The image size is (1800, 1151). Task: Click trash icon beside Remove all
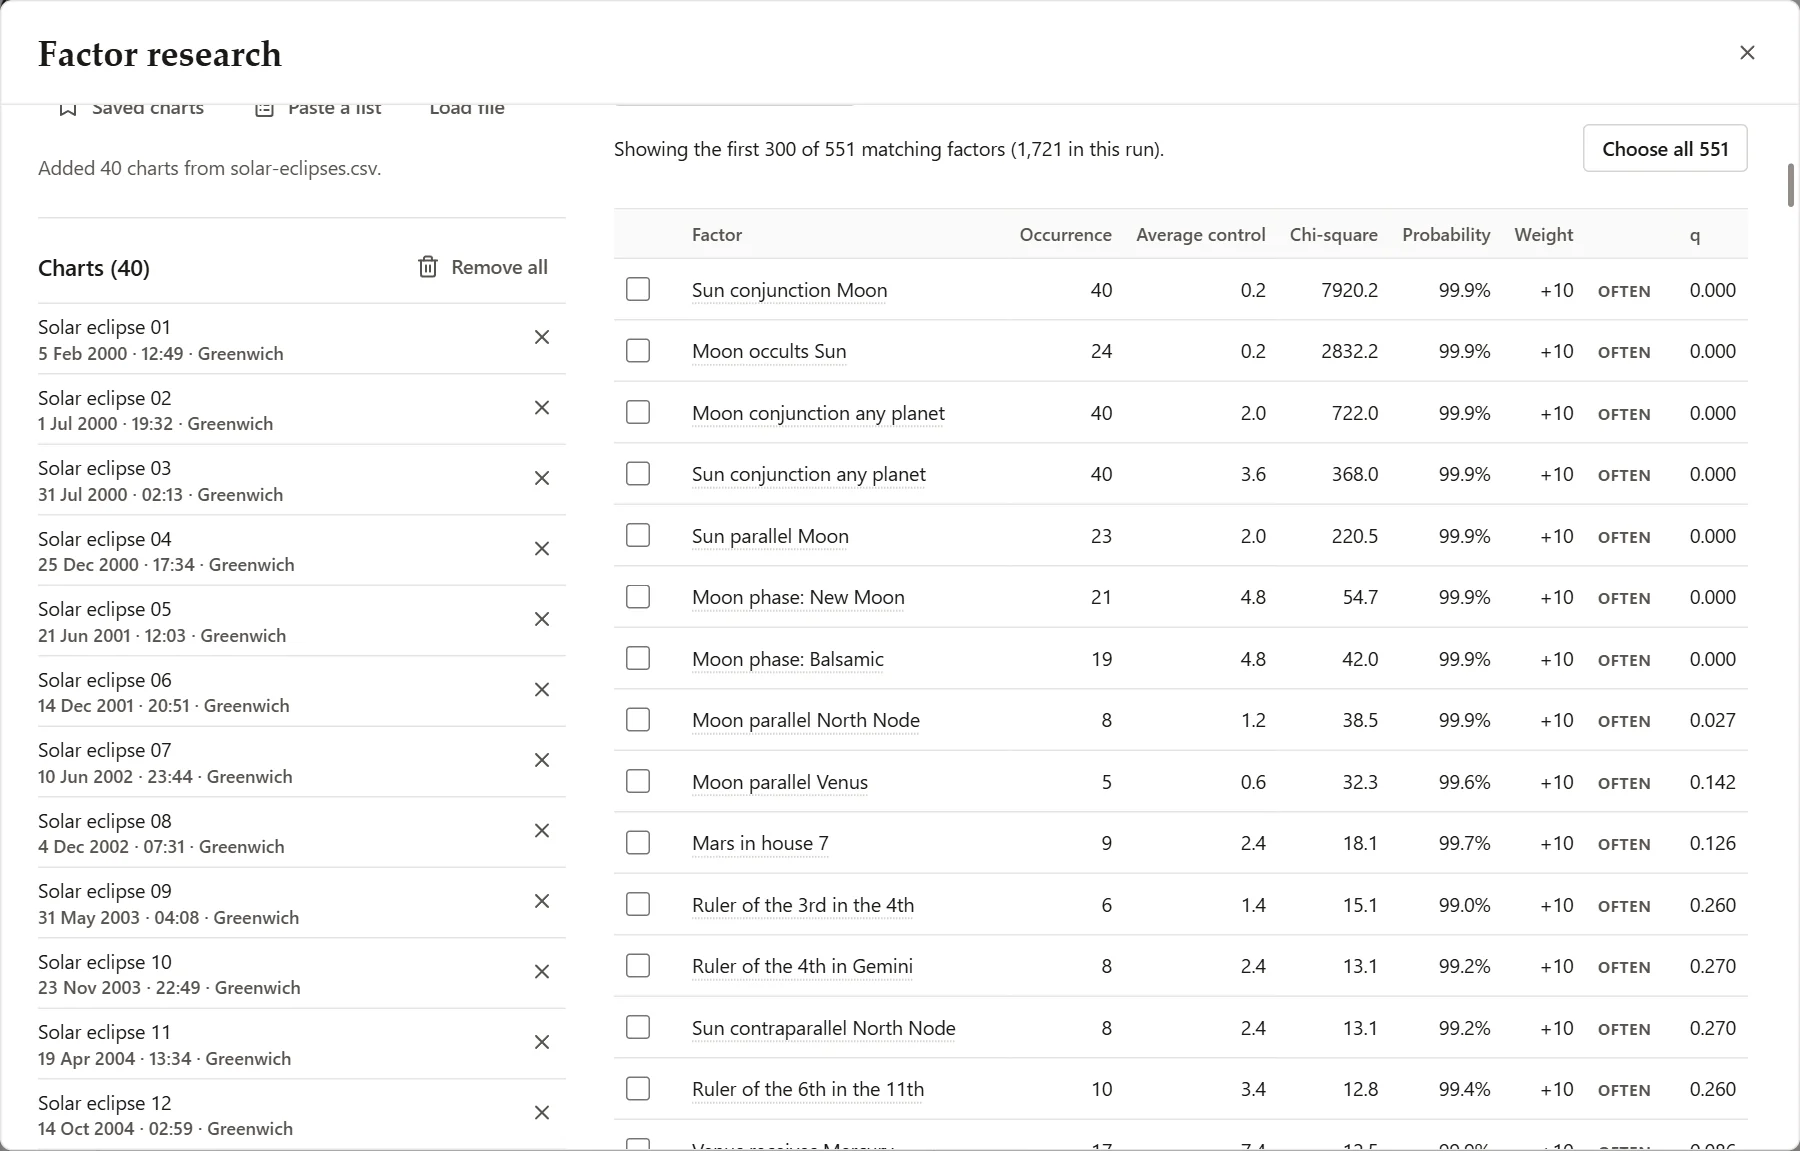(428, 267)
